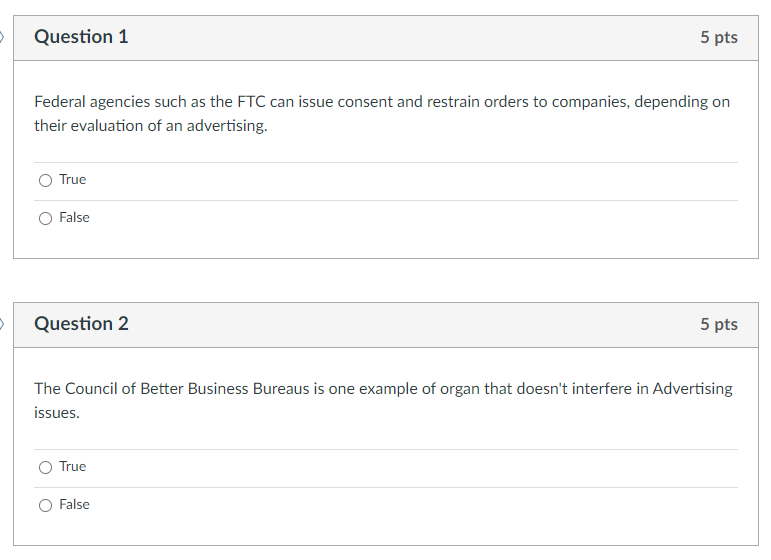Click the 'Question 1' heading
Viewport: 771px width, 560px height.
pyautogui.click(x=81, y=37)
